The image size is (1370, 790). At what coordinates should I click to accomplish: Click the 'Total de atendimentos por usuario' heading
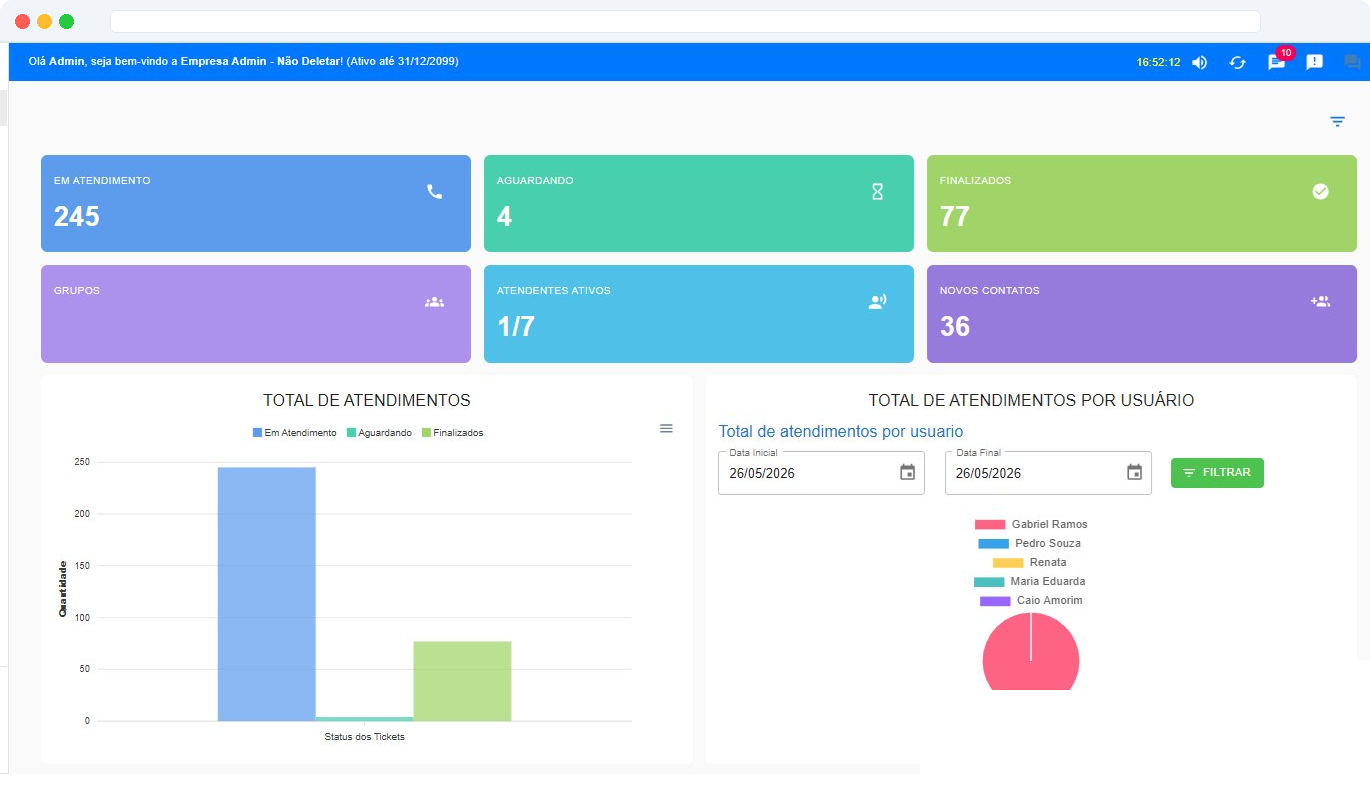(841, 431)
